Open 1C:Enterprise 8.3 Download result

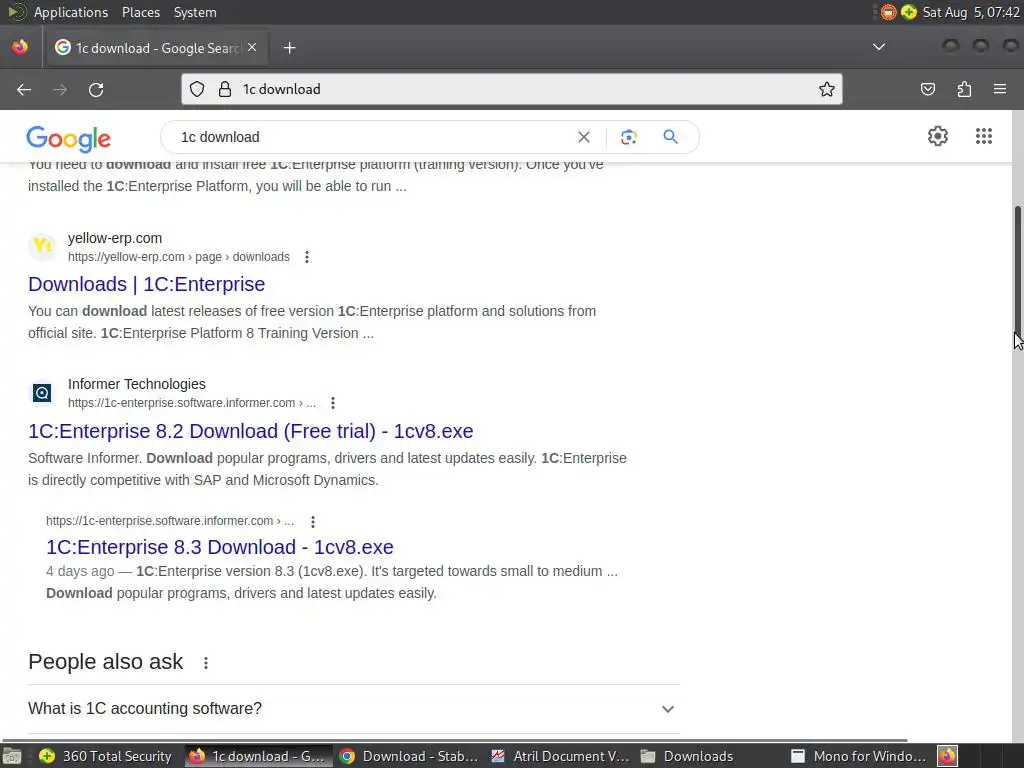[x=220, y=547]
